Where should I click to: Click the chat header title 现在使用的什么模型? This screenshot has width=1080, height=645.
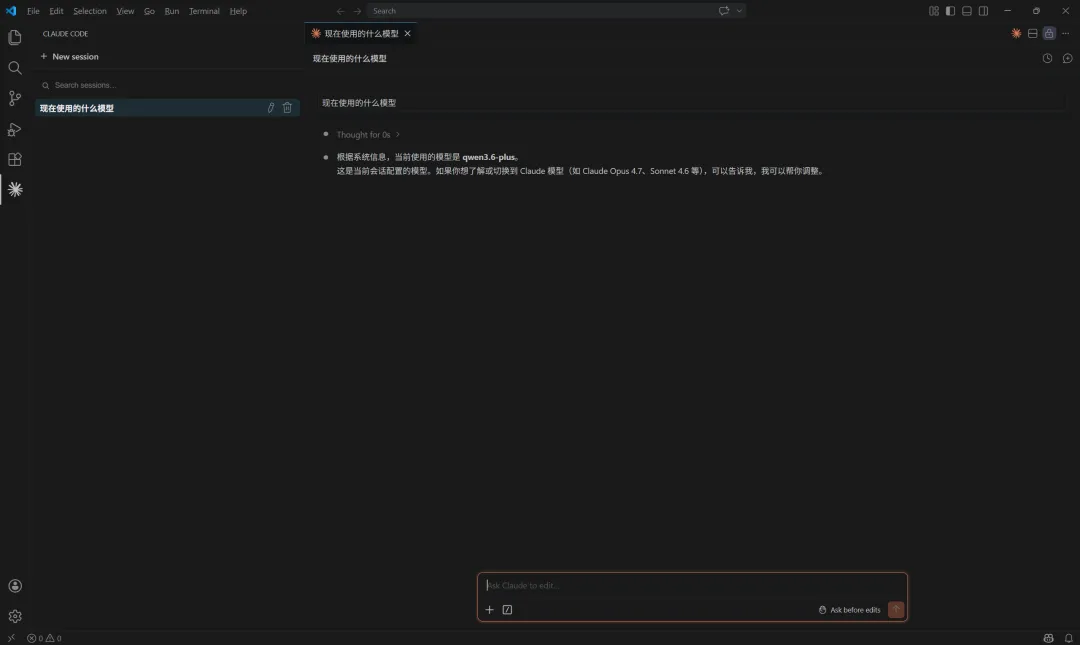[x=349, y=59]
